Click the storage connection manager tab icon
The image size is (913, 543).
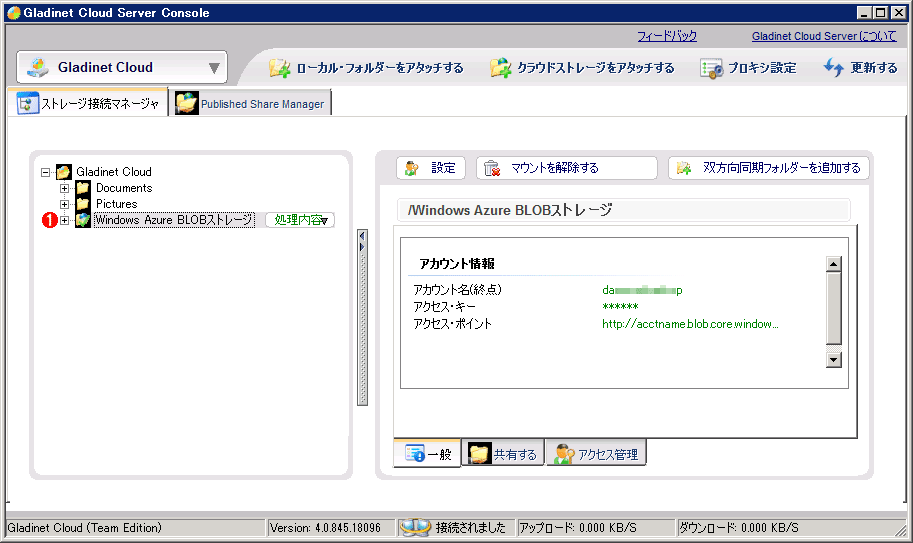[27, 104]
